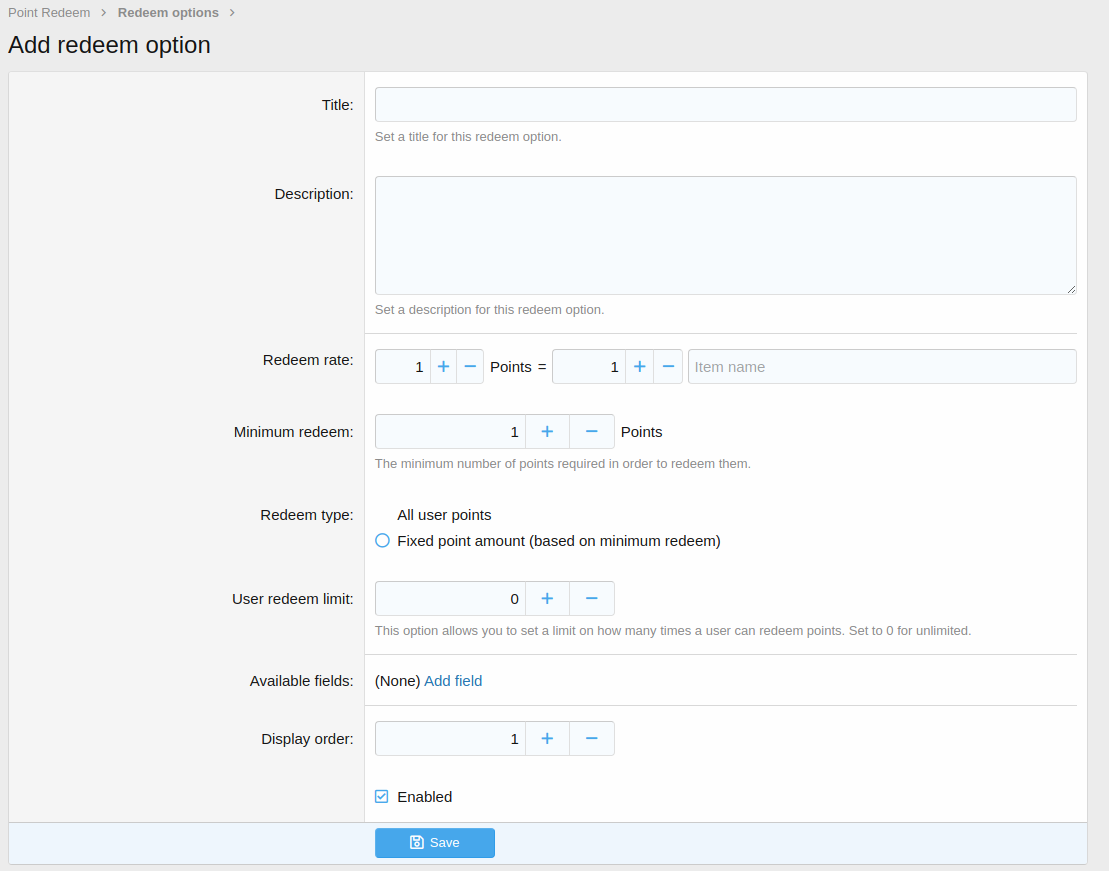
Task: Click the Add field link
Action: [x=453, y=681]
